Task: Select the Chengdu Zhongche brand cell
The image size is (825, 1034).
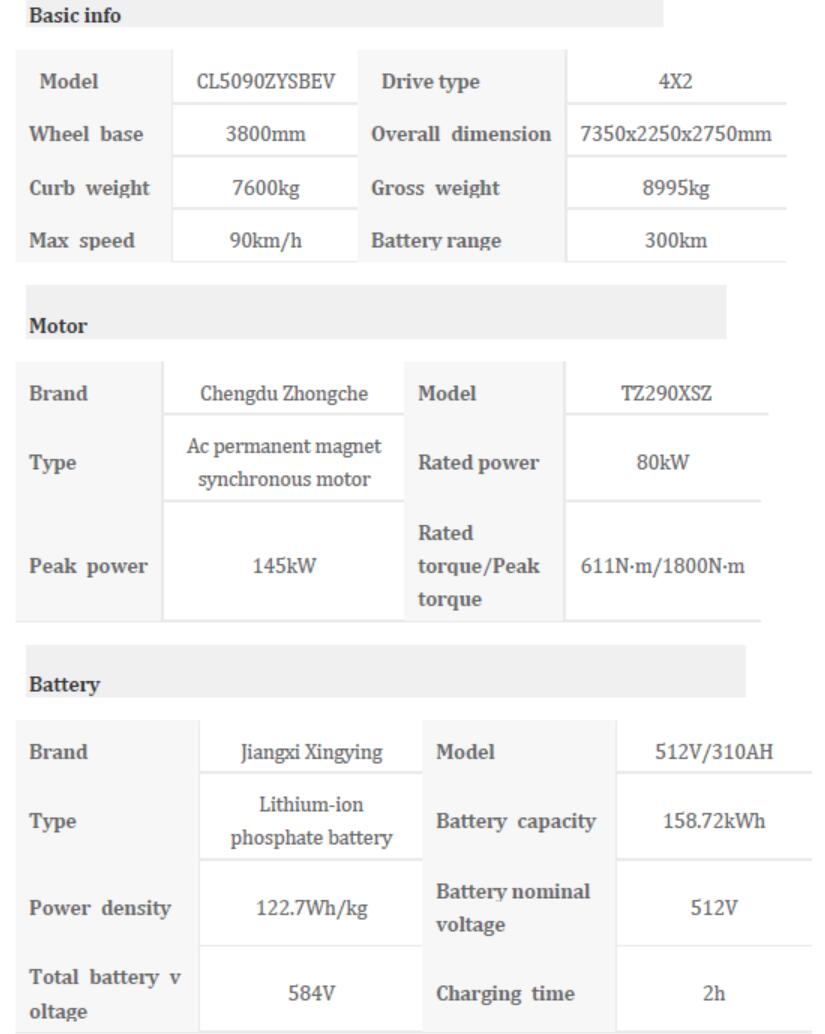Action: [284, 394]
